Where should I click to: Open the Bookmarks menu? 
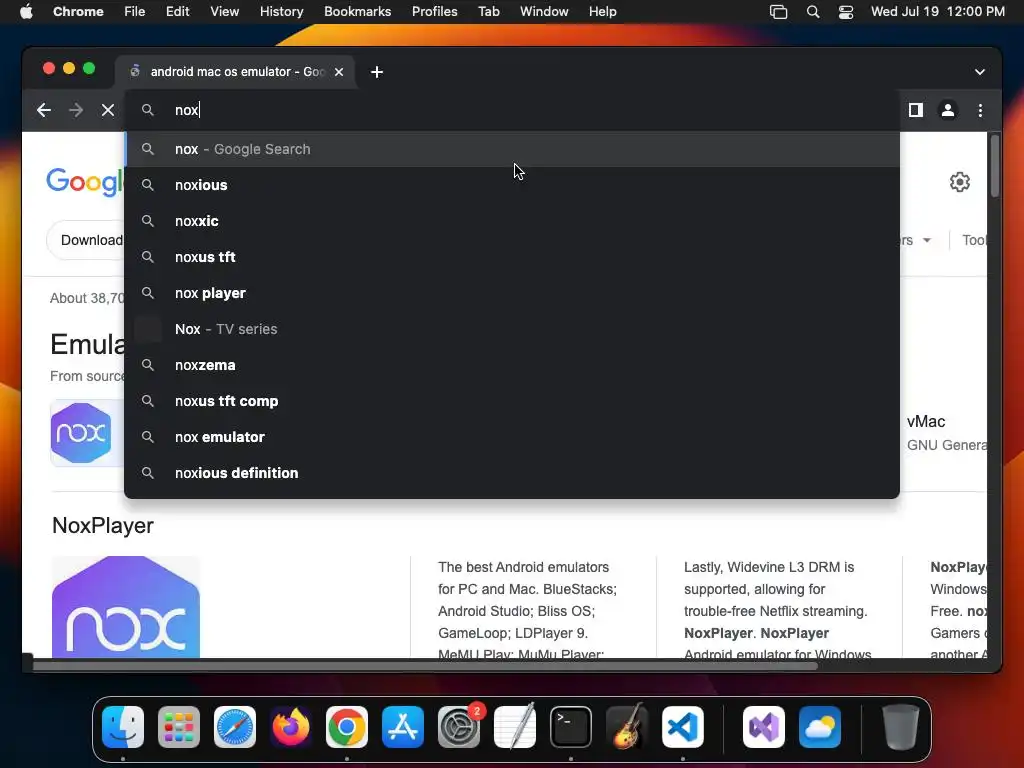tap(357, 12)
